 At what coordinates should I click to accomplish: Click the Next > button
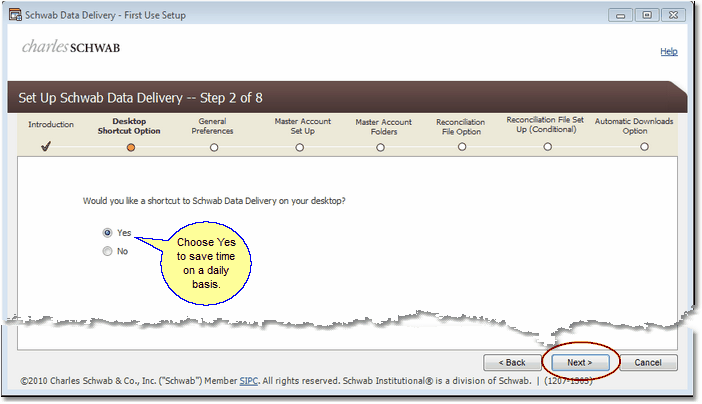click(x=580, y=362)
